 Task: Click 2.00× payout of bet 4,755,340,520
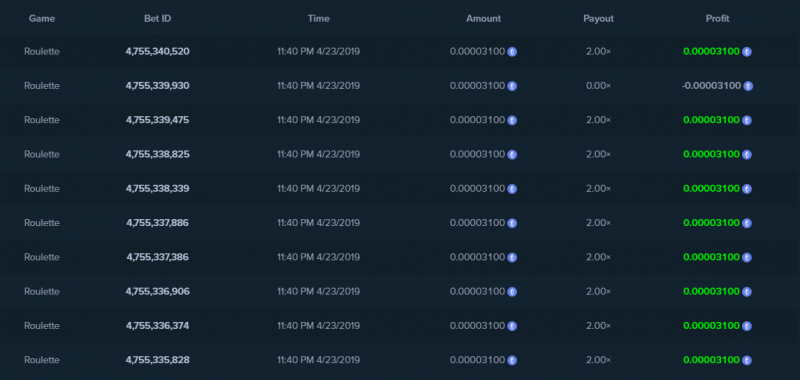598,51
